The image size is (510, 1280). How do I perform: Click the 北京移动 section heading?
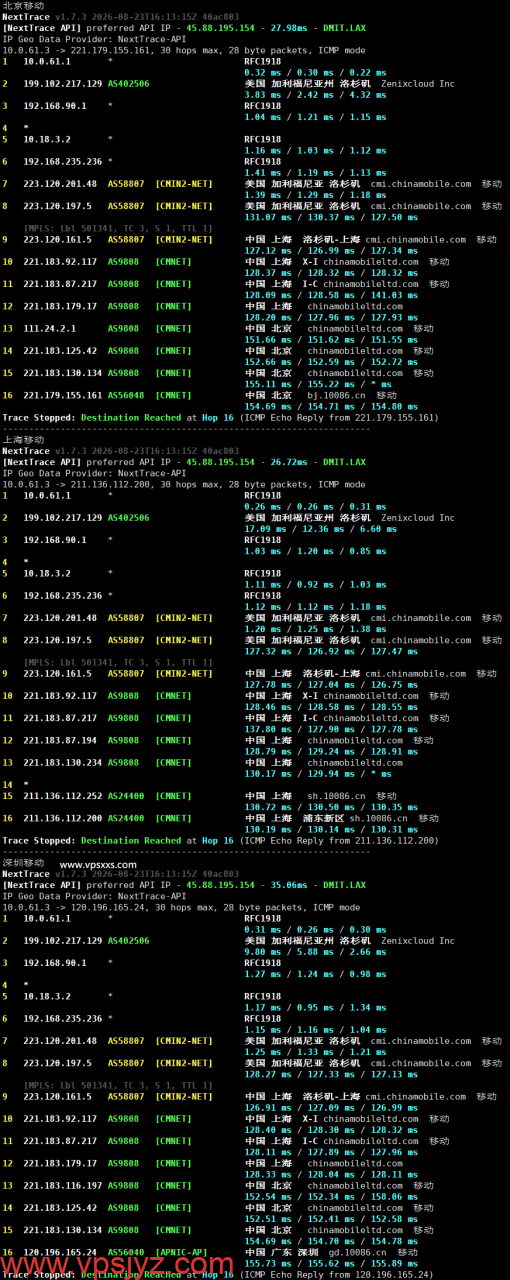[23, 6]
